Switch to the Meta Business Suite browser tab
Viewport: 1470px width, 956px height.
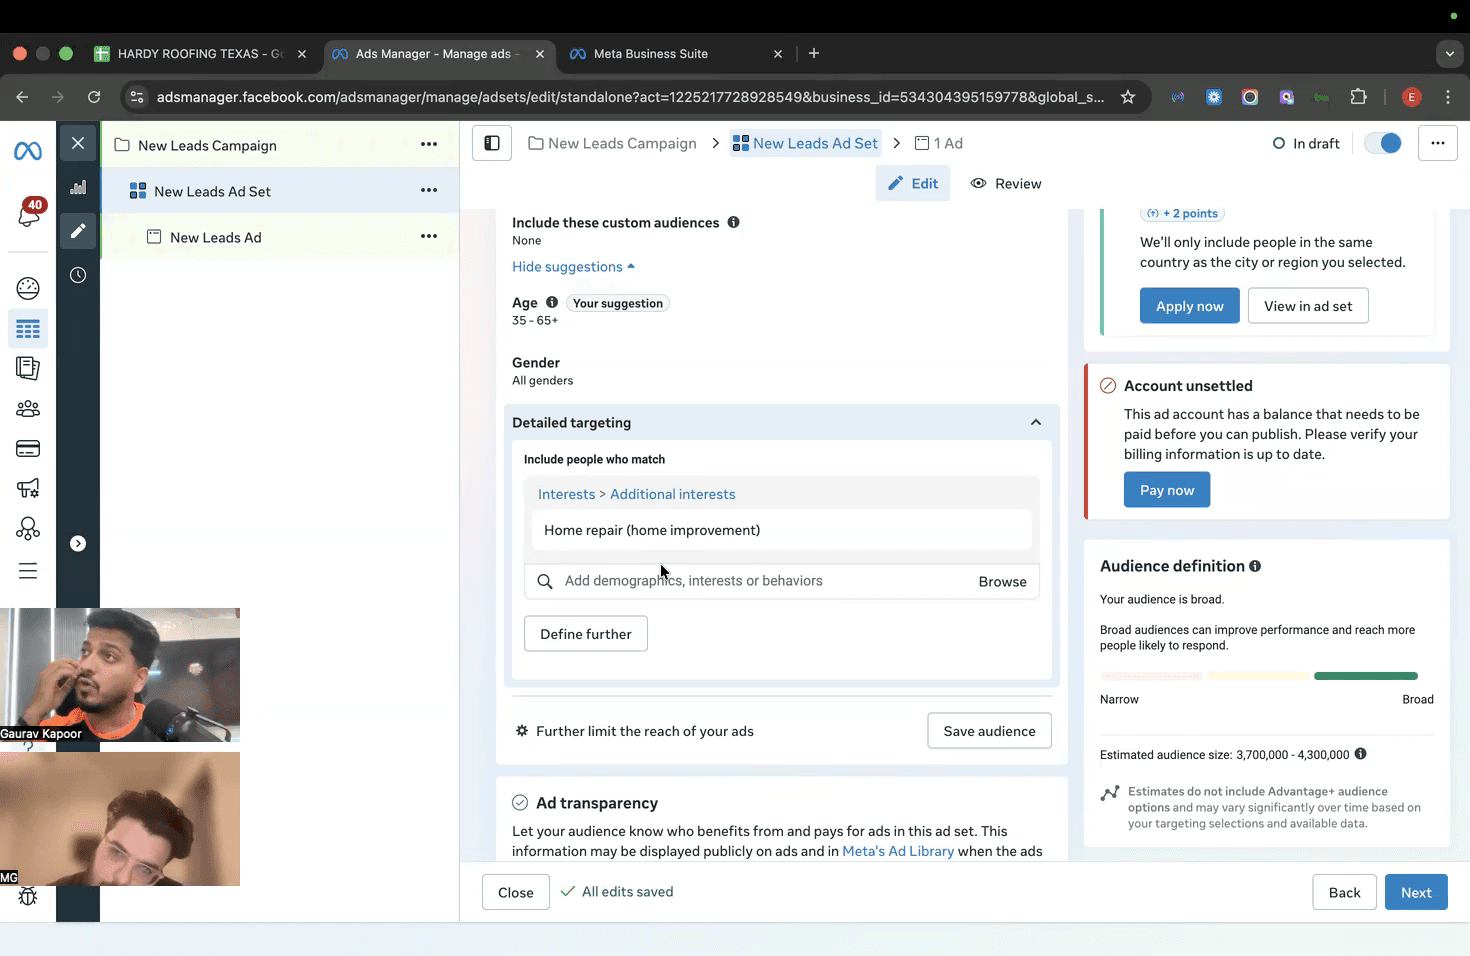[x=651, y=54]
